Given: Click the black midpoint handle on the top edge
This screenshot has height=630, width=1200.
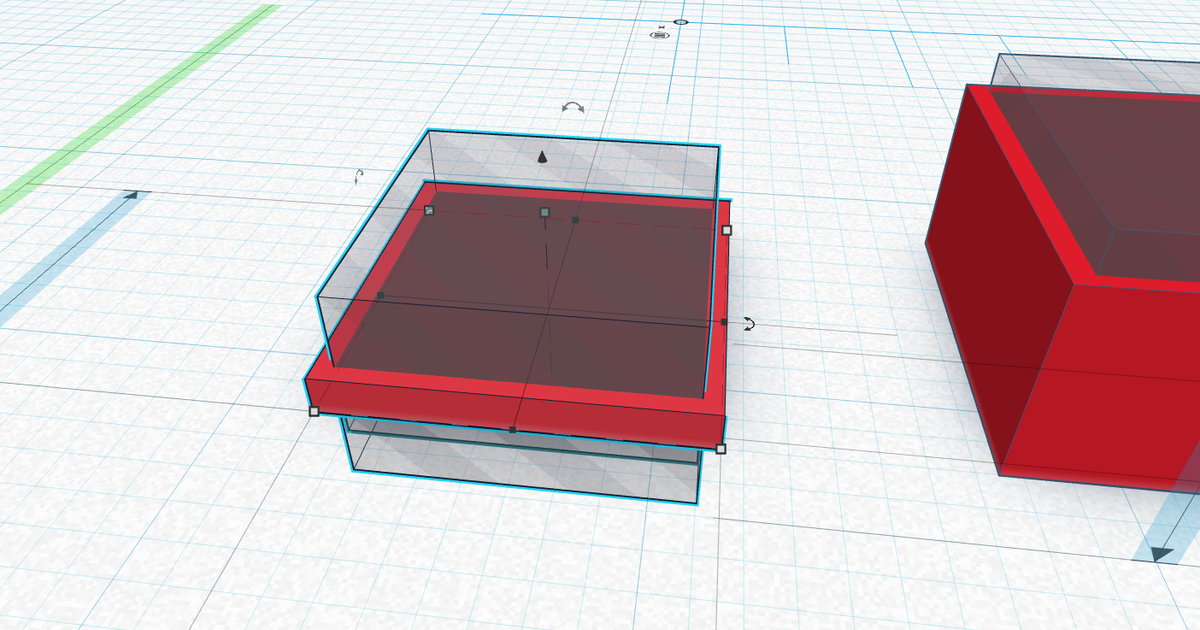Looking at the screenshot, I should pyautogui.click(x=573, y=219).
